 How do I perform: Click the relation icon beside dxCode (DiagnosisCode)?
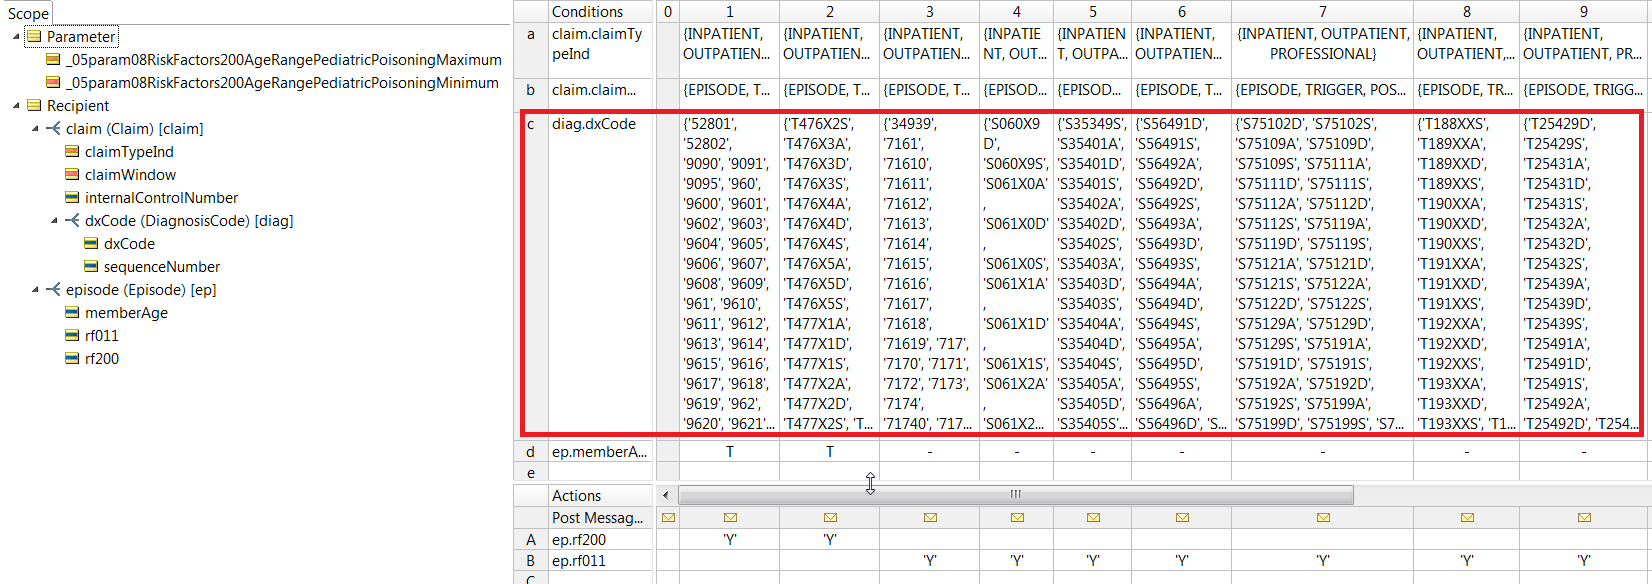pyautogui.click(x=72, y=221)
